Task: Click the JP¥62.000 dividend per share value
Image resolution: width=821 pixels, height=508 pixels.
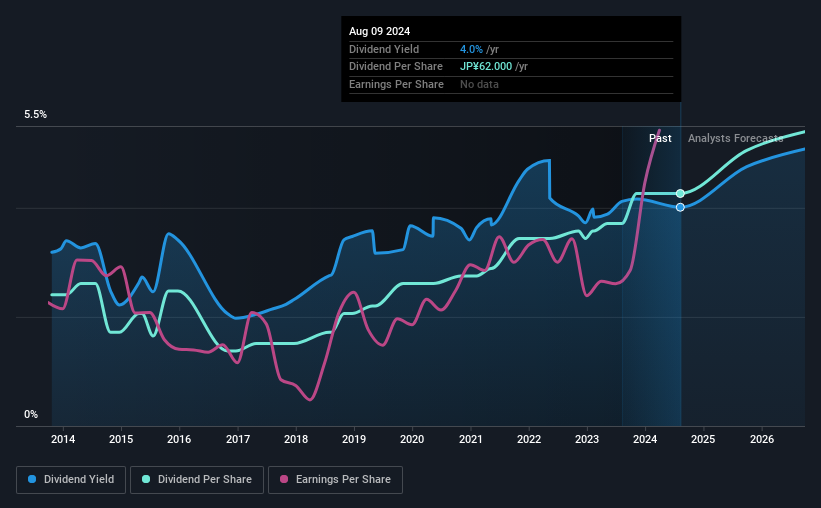Action: [486, 67]
